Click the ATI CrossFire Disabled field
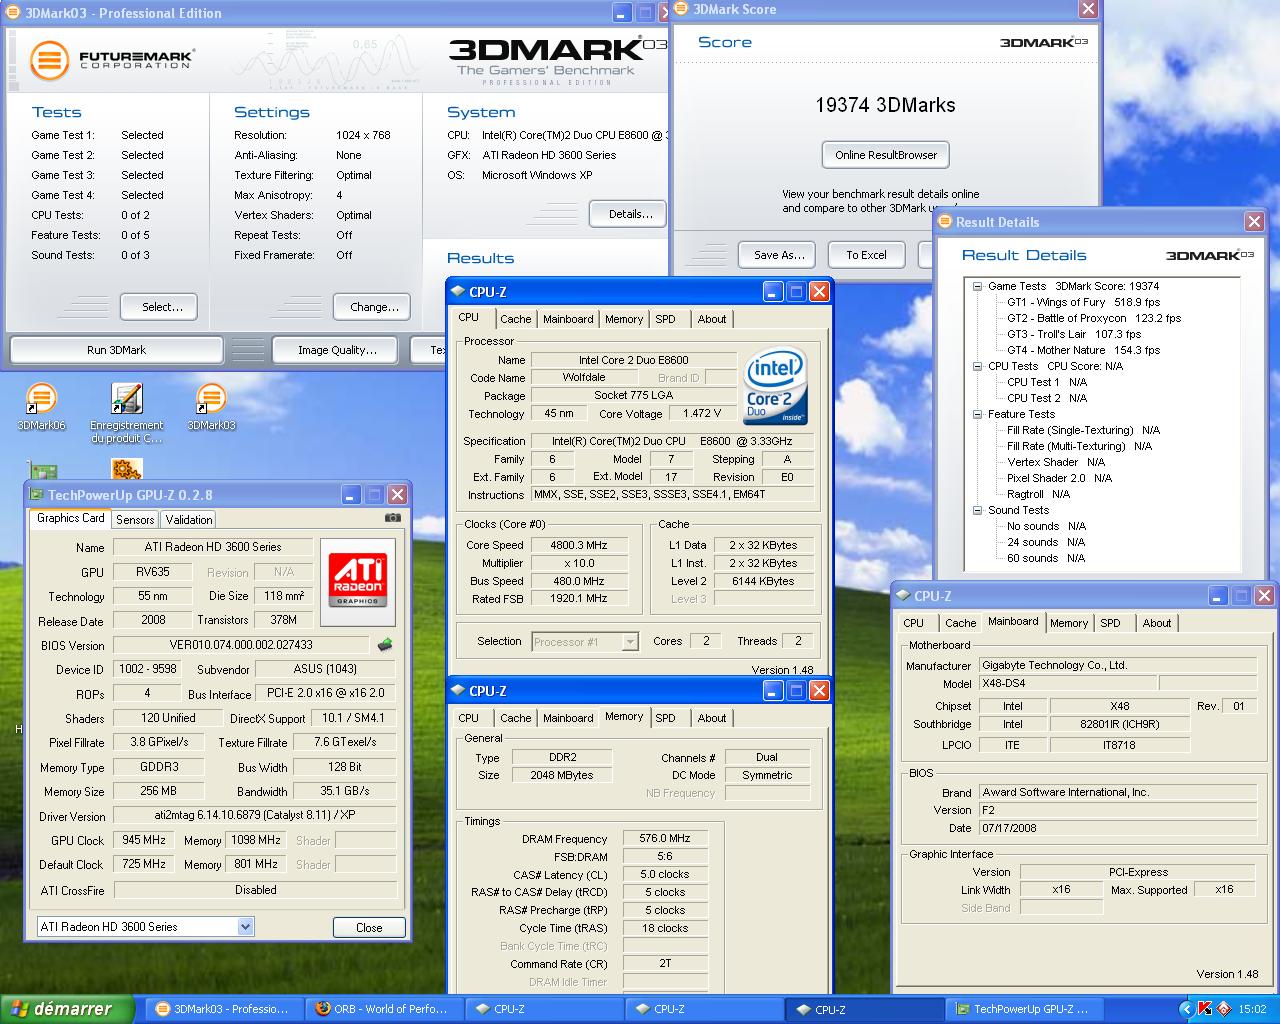1280x1024 pixels. tap(255, 890)
